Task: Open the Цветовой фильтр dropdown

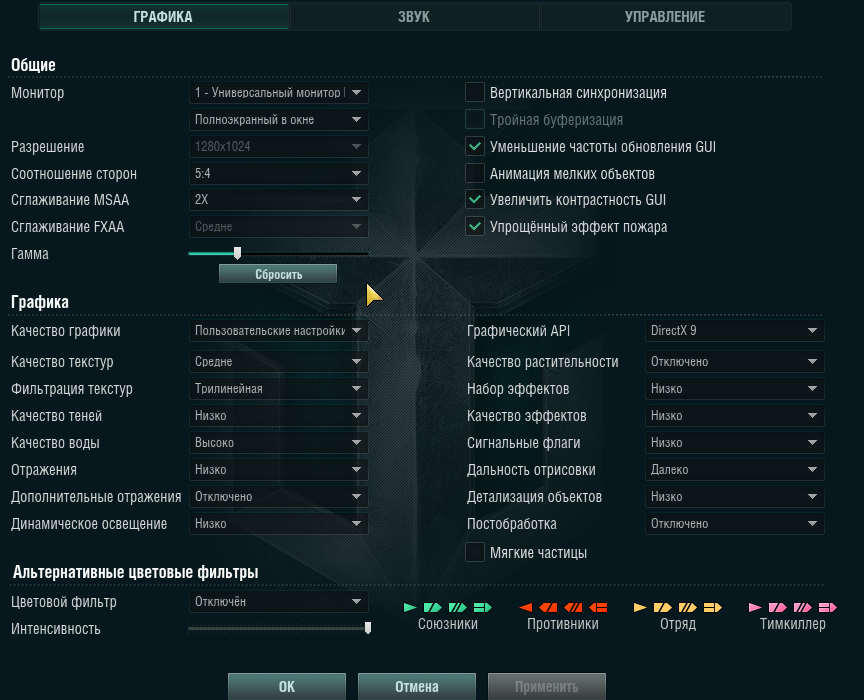Action: point(278,602)
